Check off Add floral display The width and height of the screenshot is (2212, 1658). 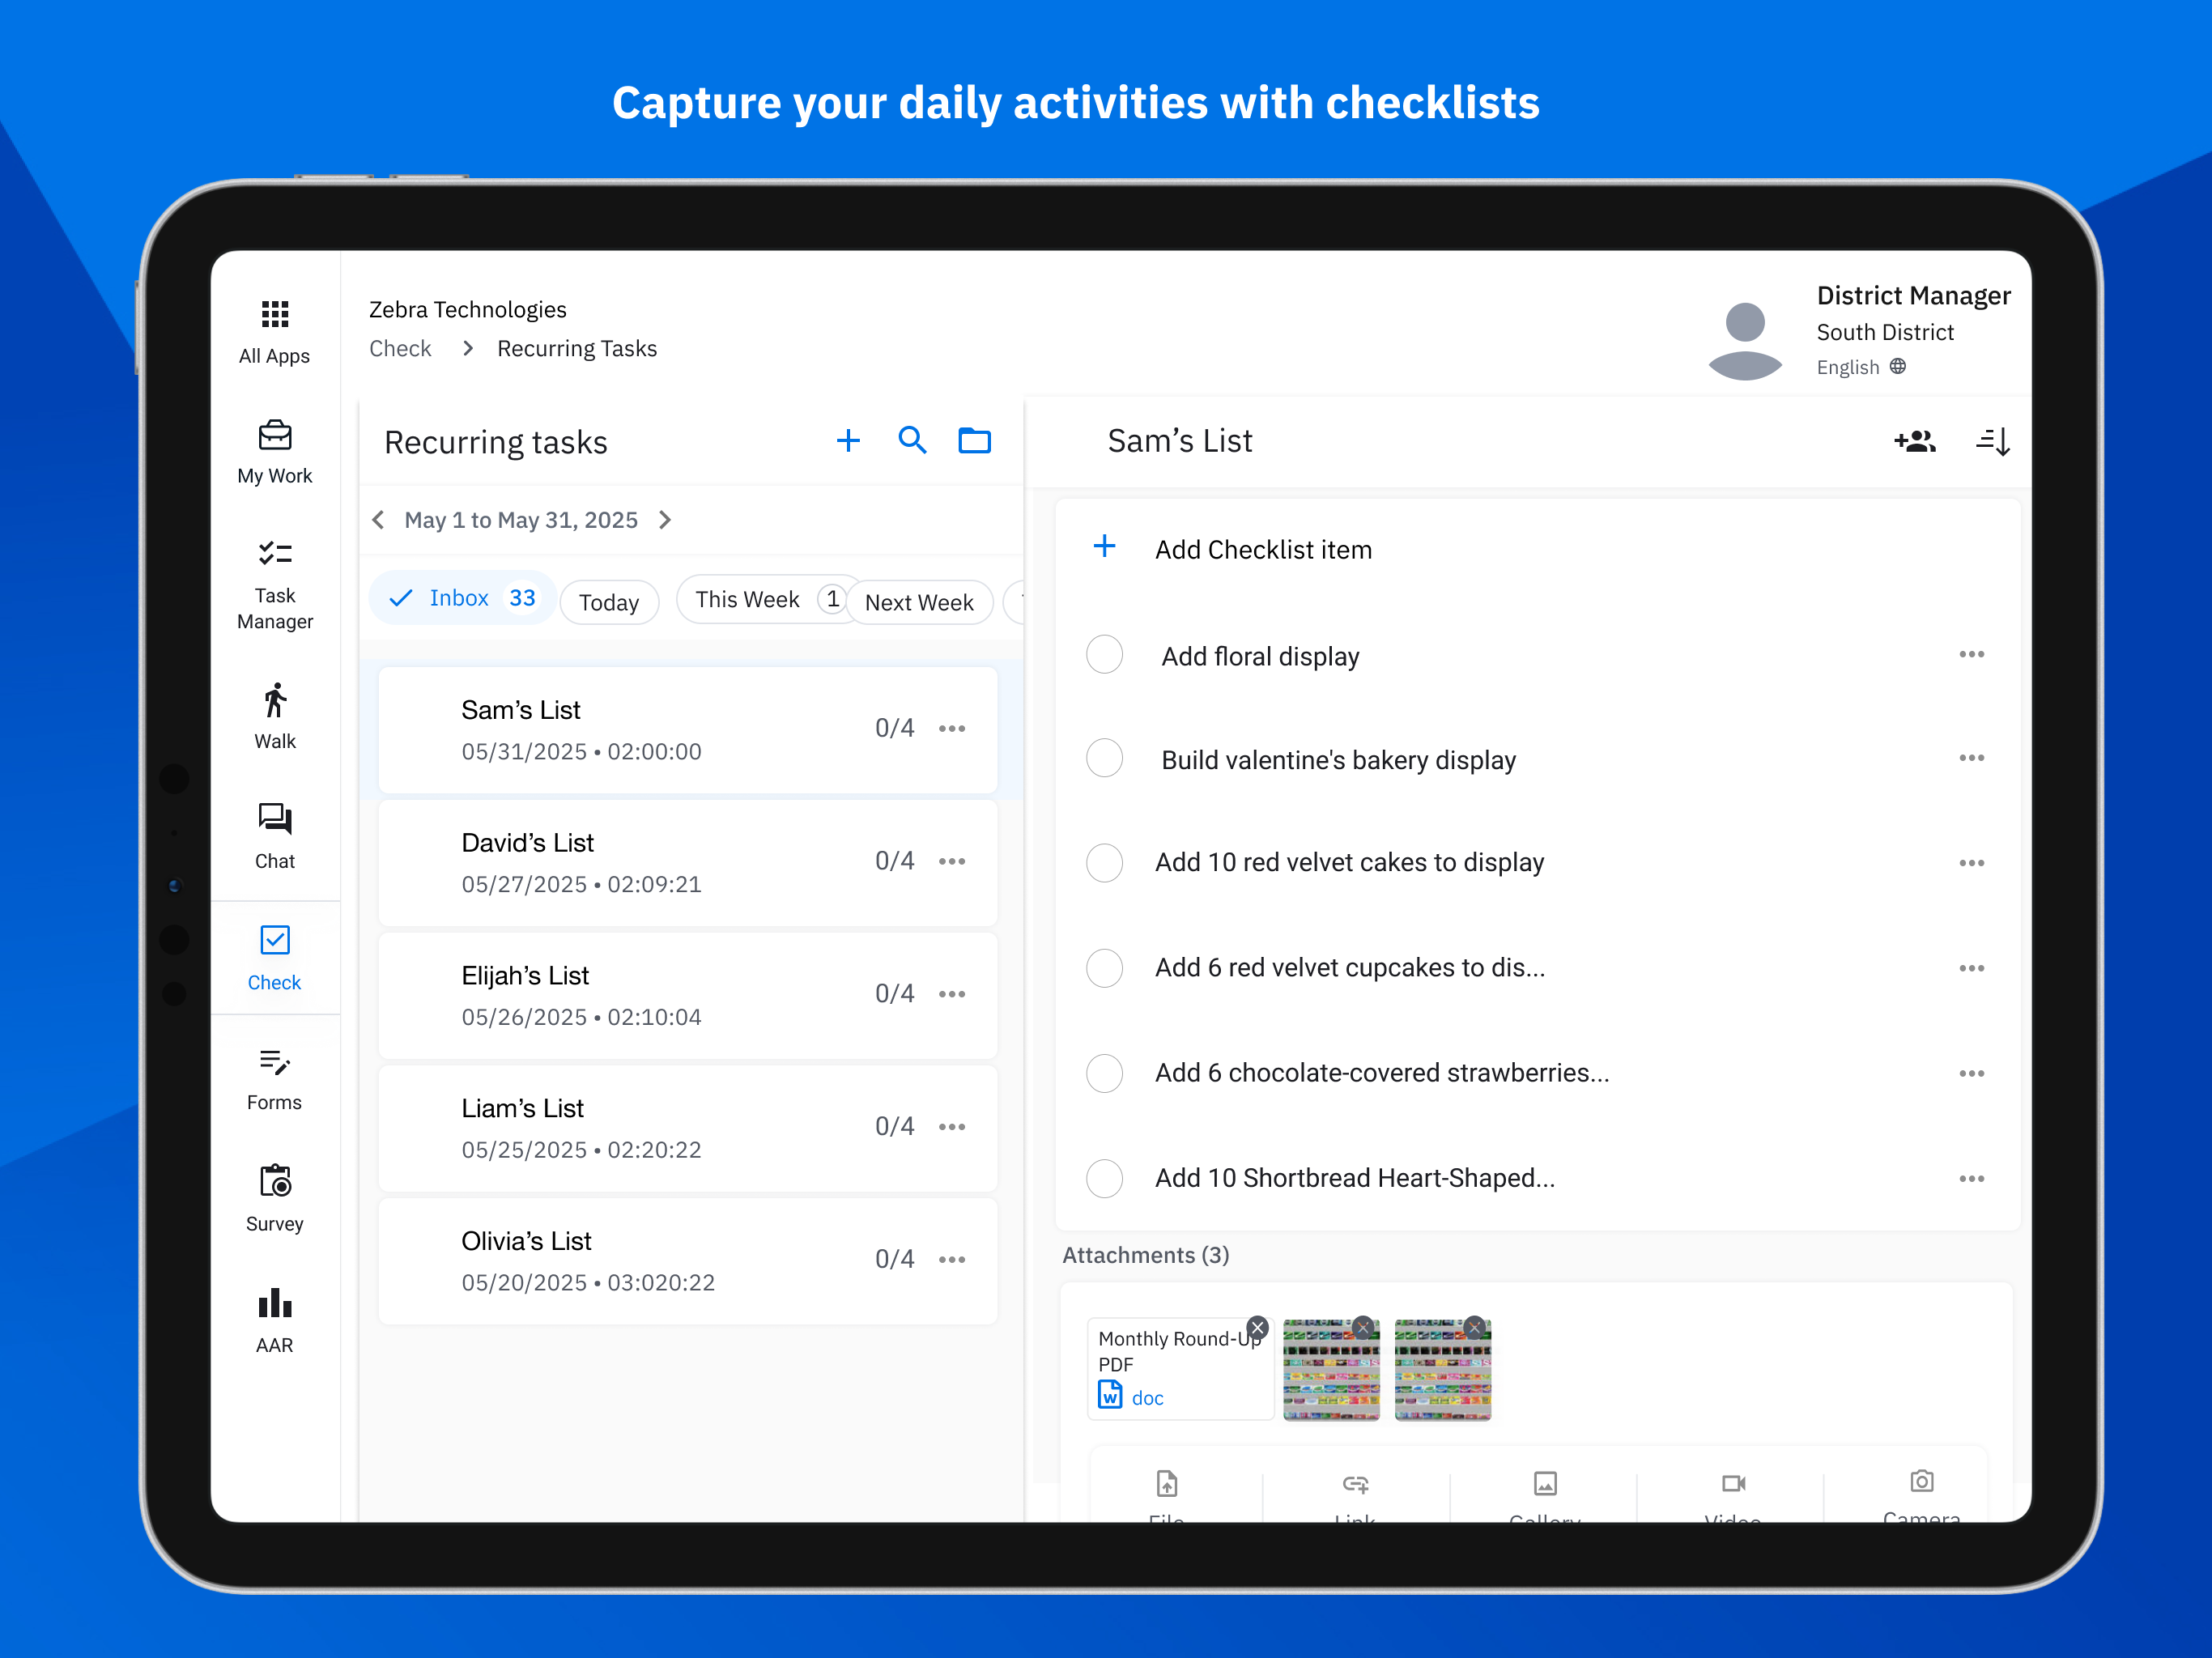[x=1104, y=655]
